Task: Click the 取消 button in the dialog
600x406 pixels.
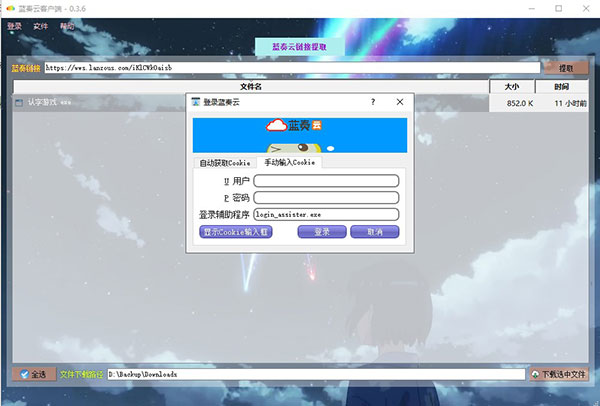Action: 374,232
